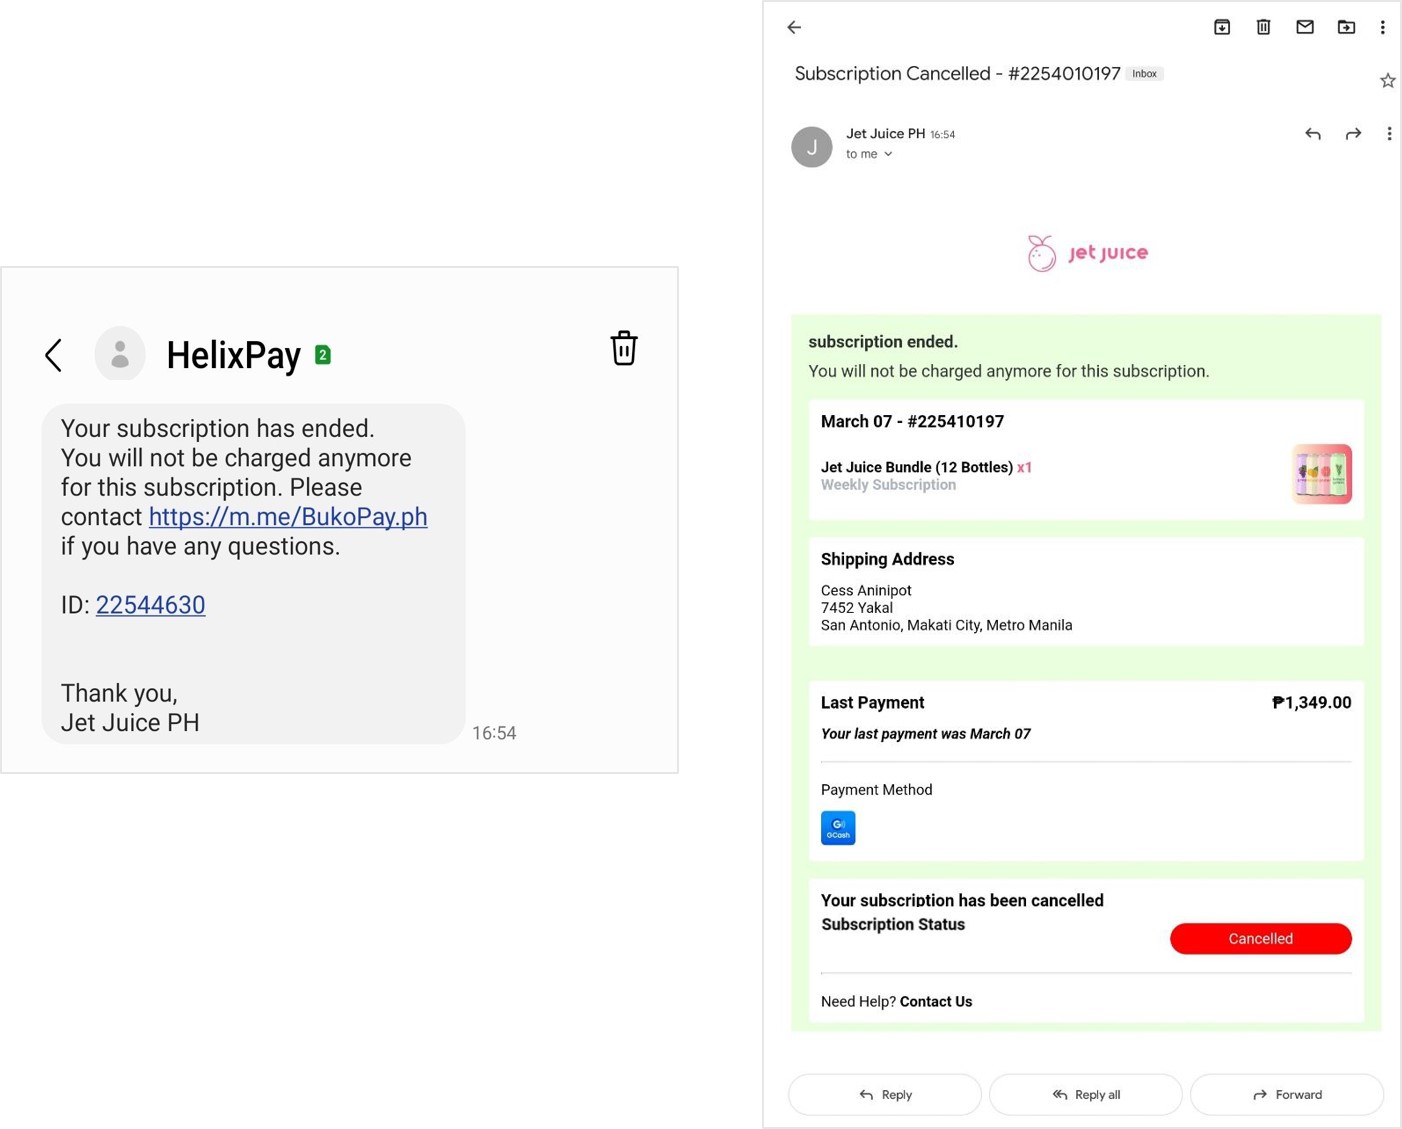Forward using arrow icon beside sender
Viewport: 1402px width, 1129px height.
(1353, 134)
